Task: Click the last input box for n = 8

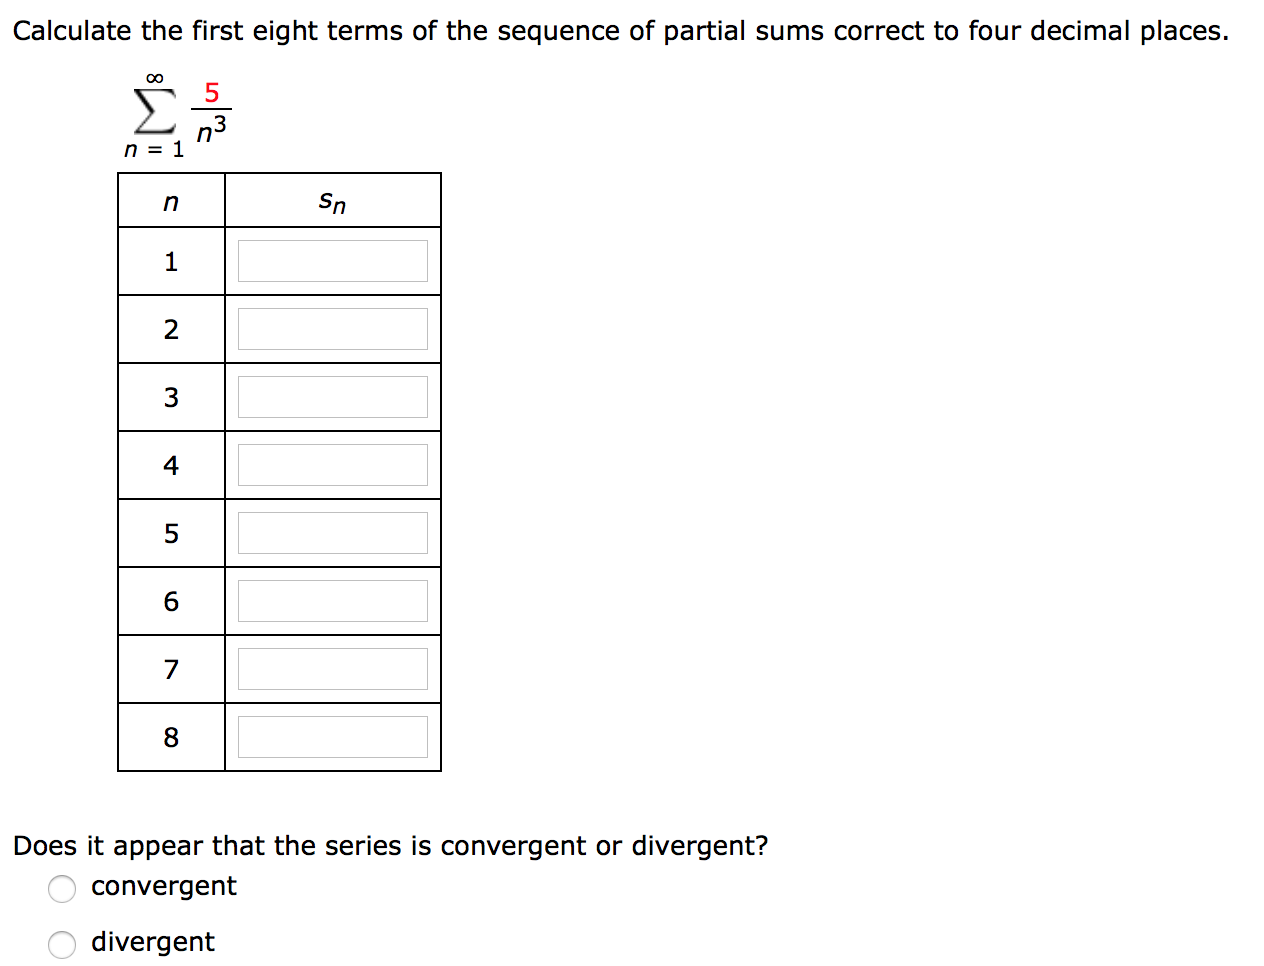Action: tap(332, 737)
